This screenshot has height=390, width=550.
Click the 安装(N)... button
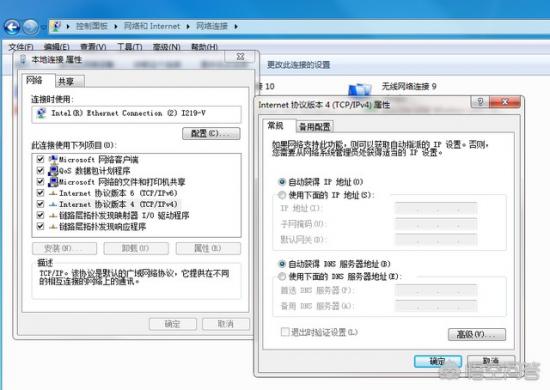click(64, 248)
